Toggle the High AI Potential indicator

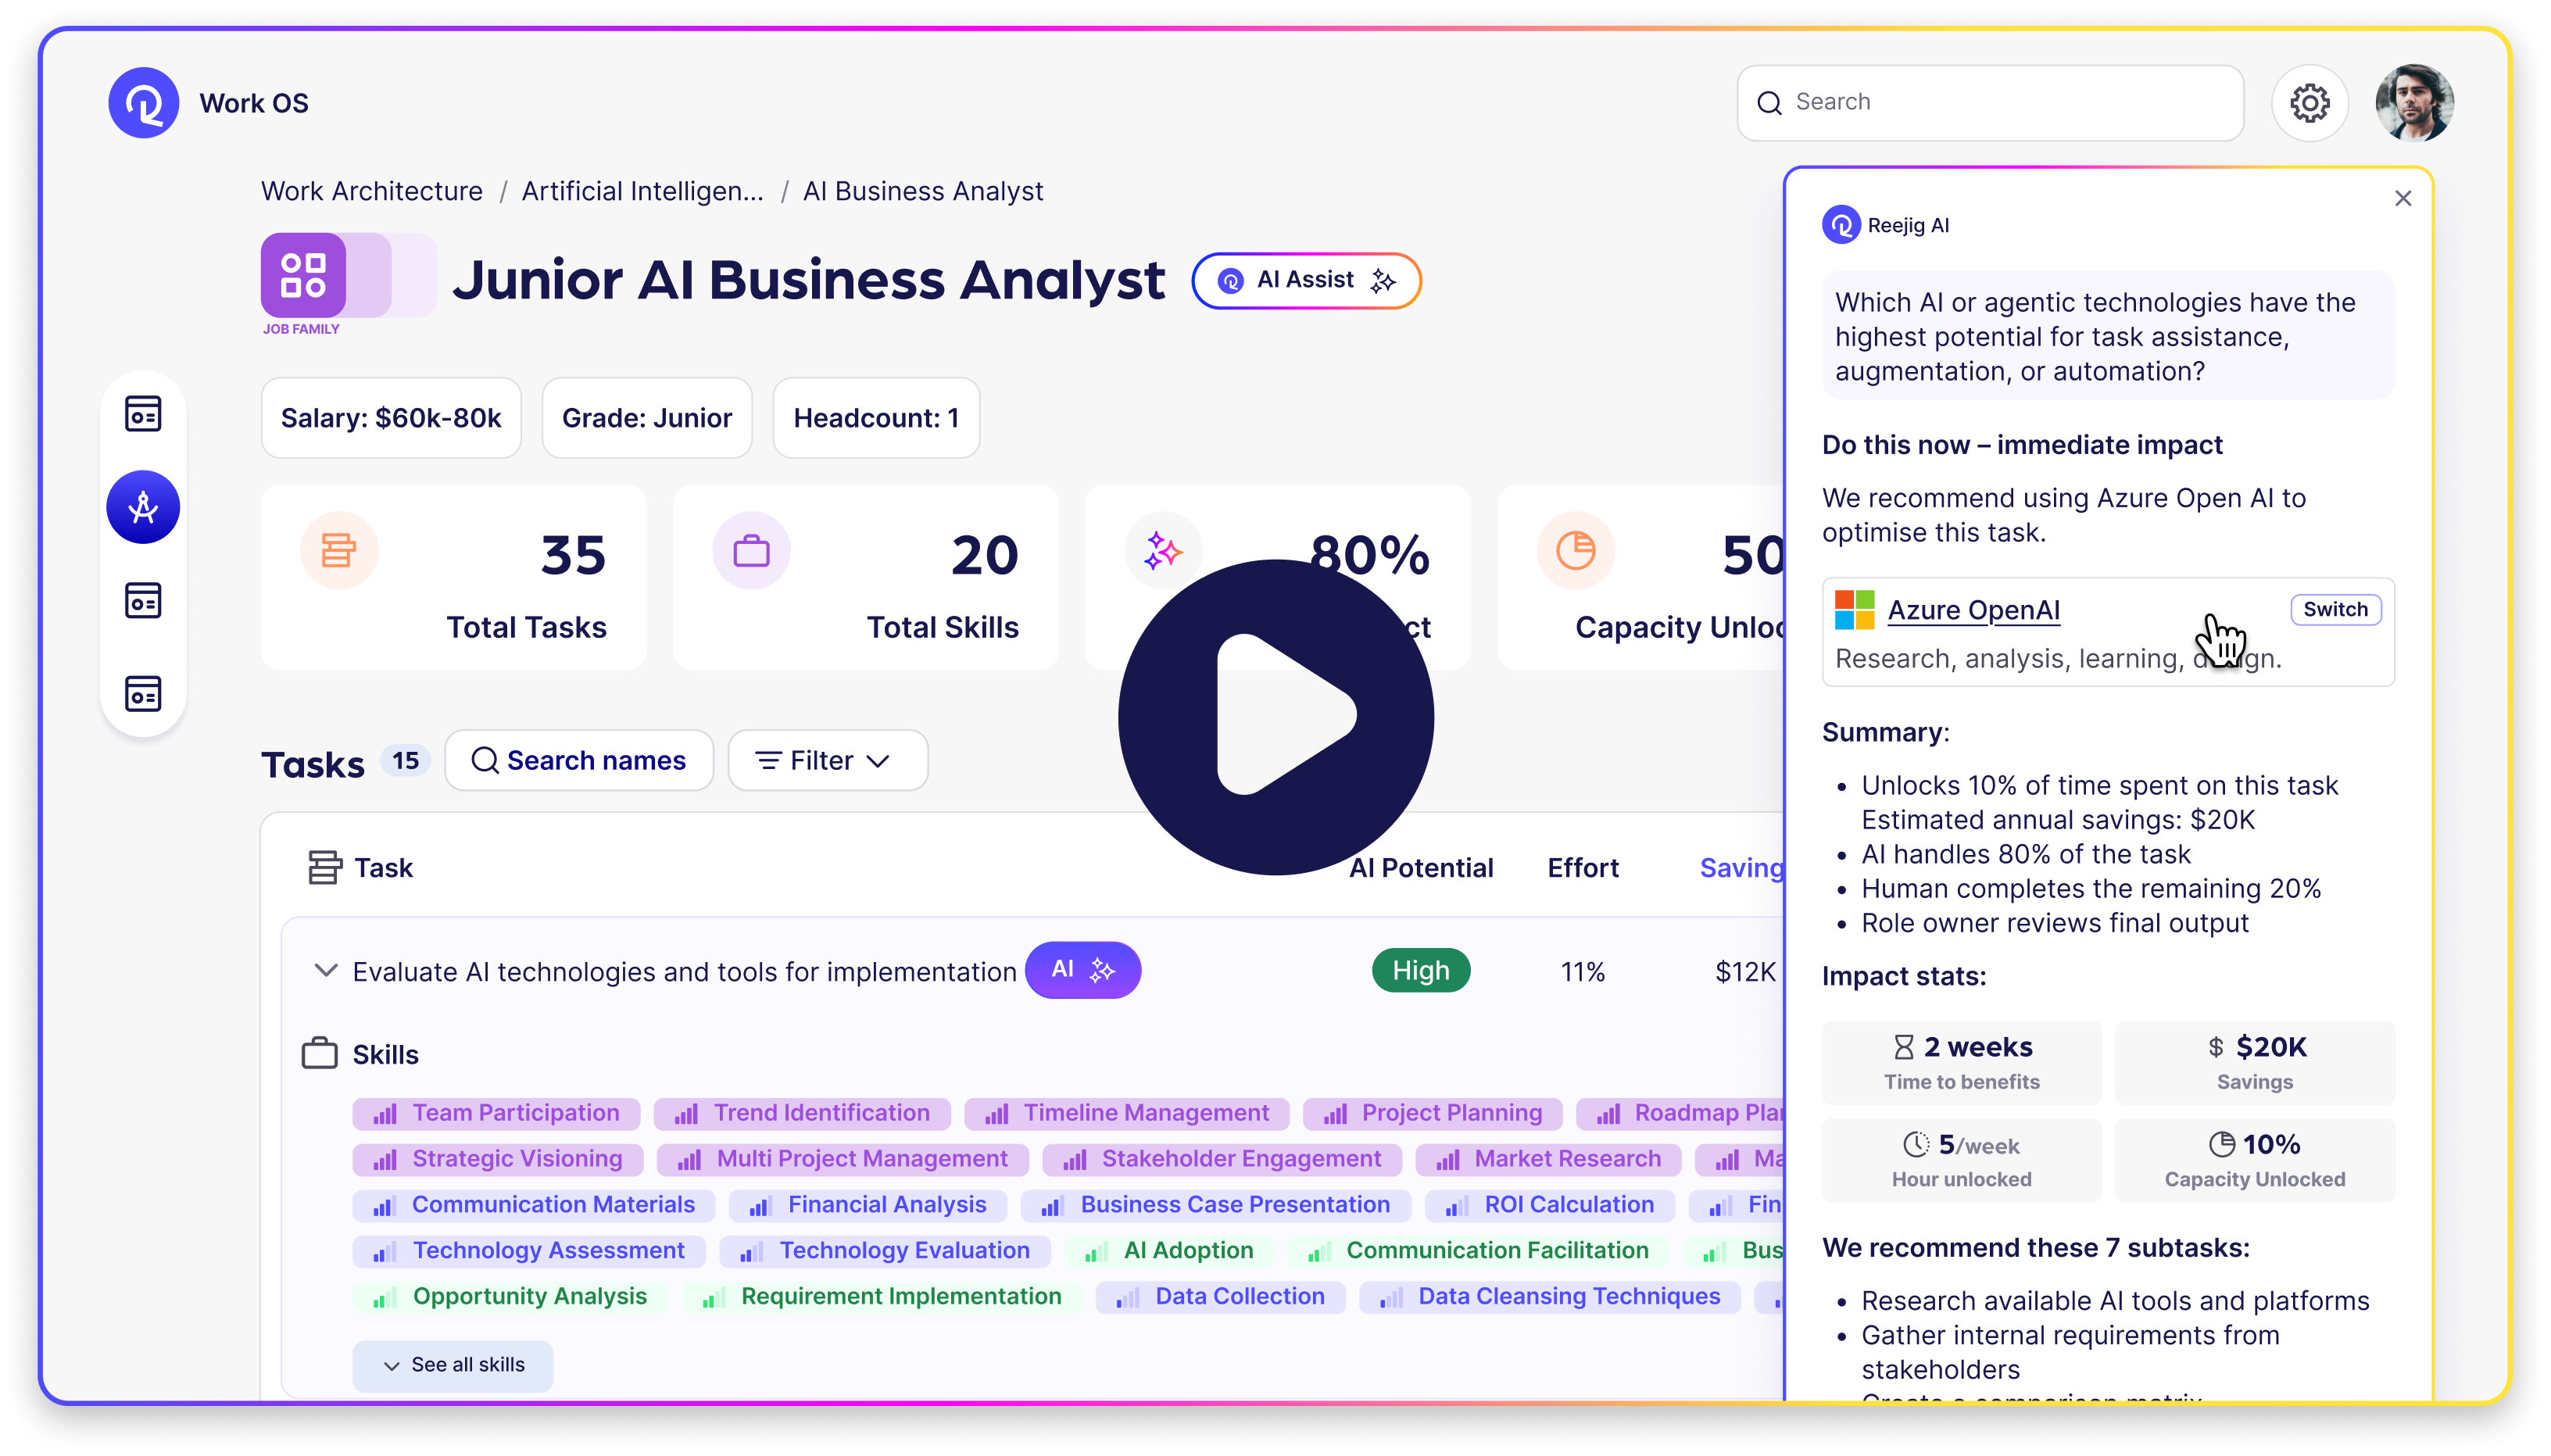tap(1420, 970)
